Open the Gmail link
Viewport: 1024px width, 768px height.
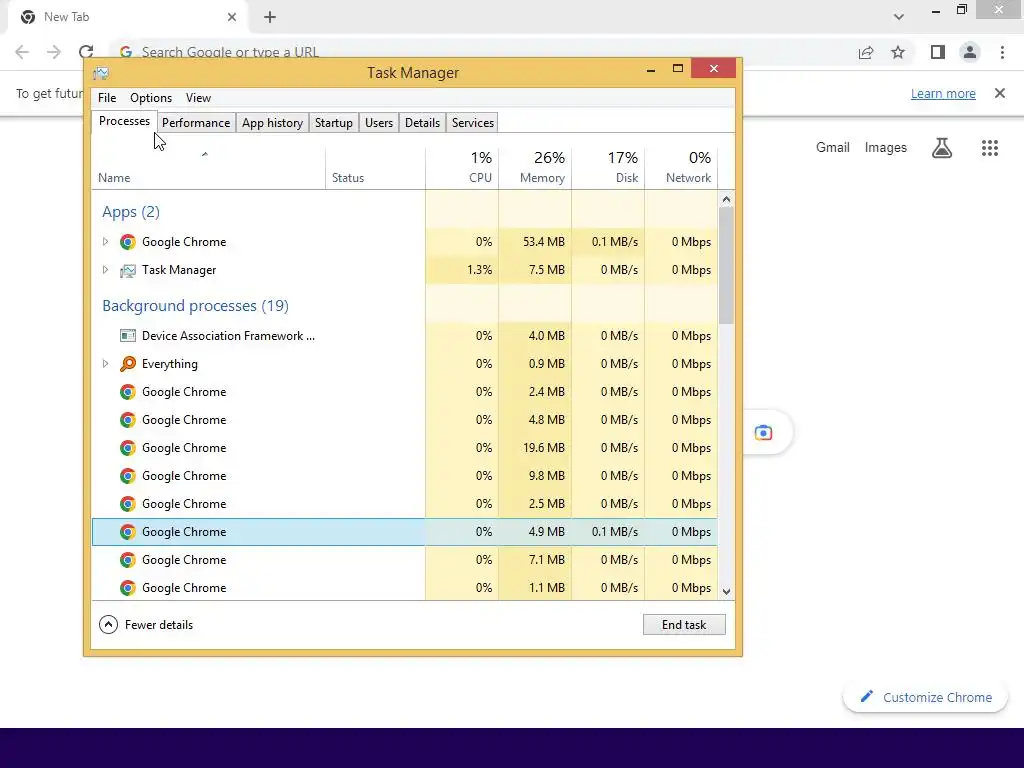[x=833, y=148]
